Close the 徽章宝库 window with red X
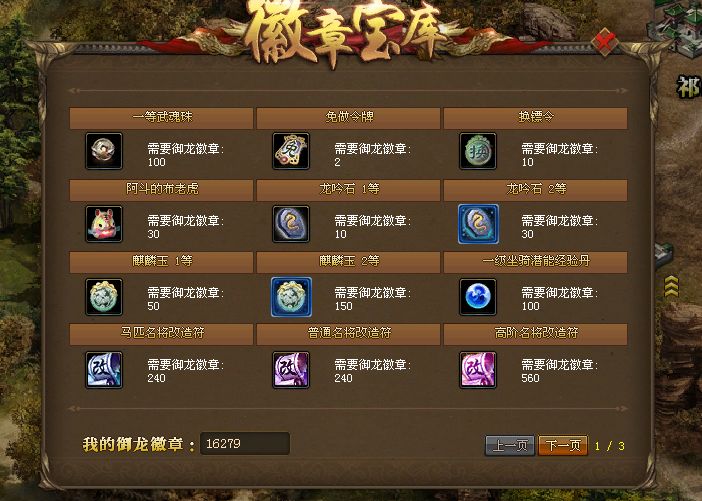The height and width of the screenshot is (501, 702). click(x=605, y=43)
